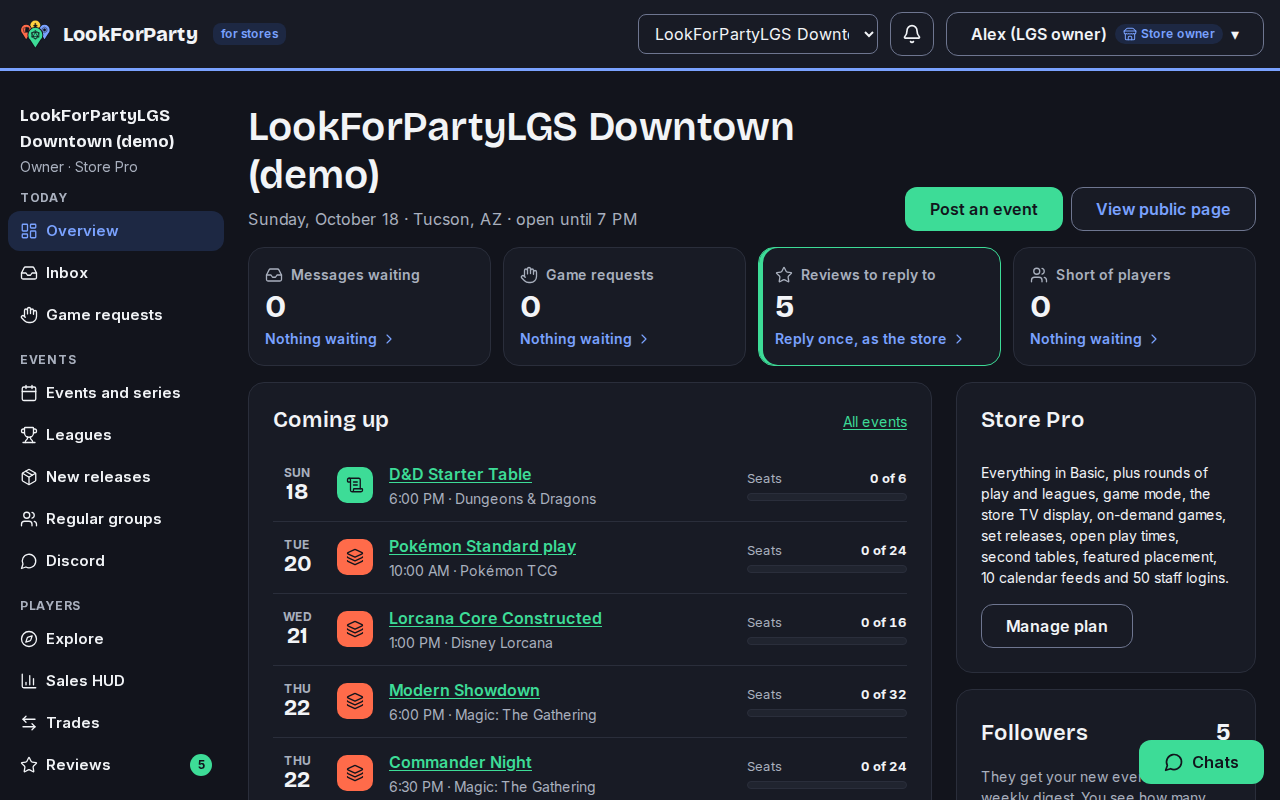Open Inbox in sidebar

116,273
